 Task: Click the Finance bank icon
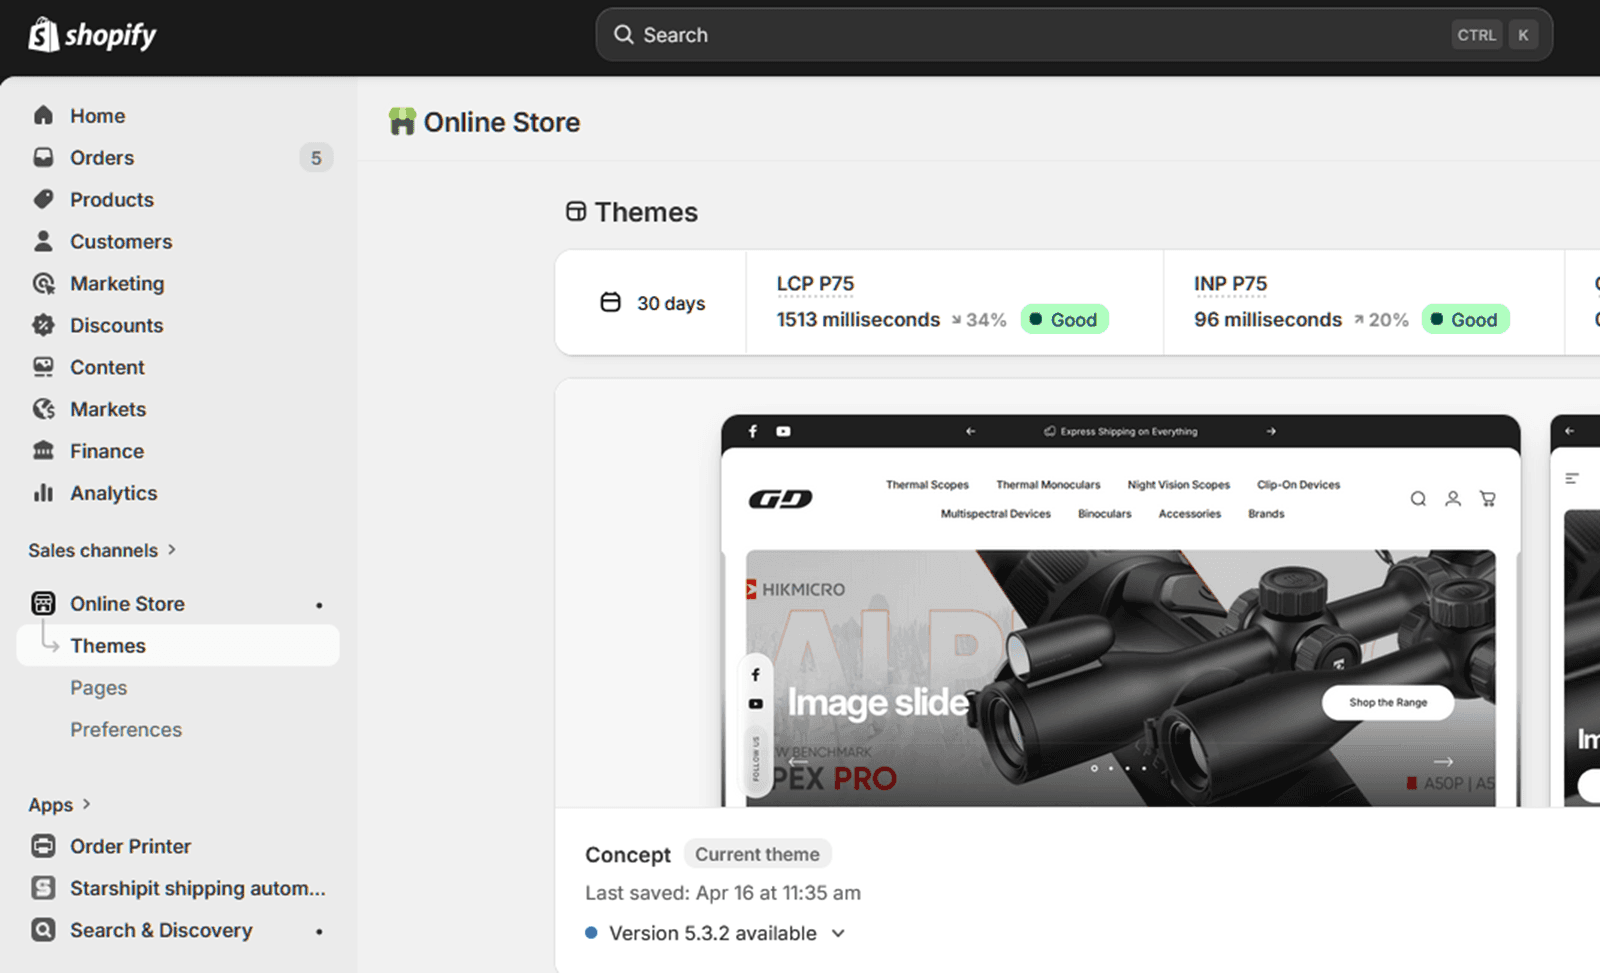[x=43, y=450]
